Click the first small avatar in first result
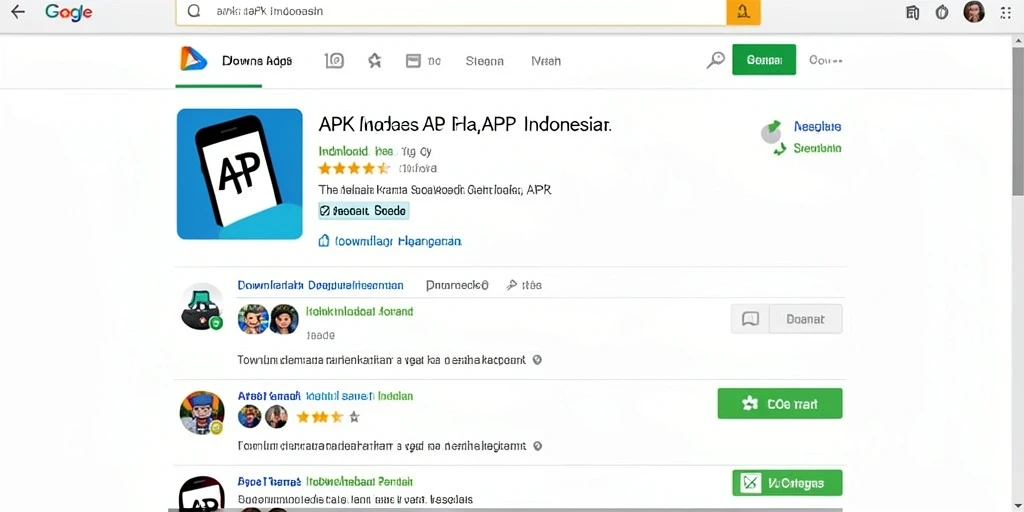This screenshot has width=1024, height=512. tap(253, 319)
